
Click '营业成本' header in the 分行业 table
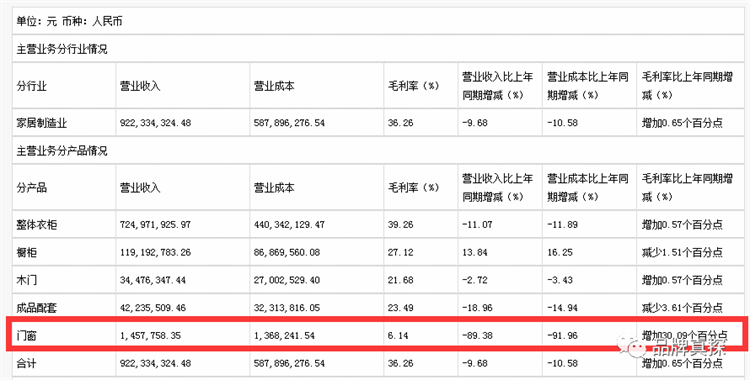coord(274,87)
